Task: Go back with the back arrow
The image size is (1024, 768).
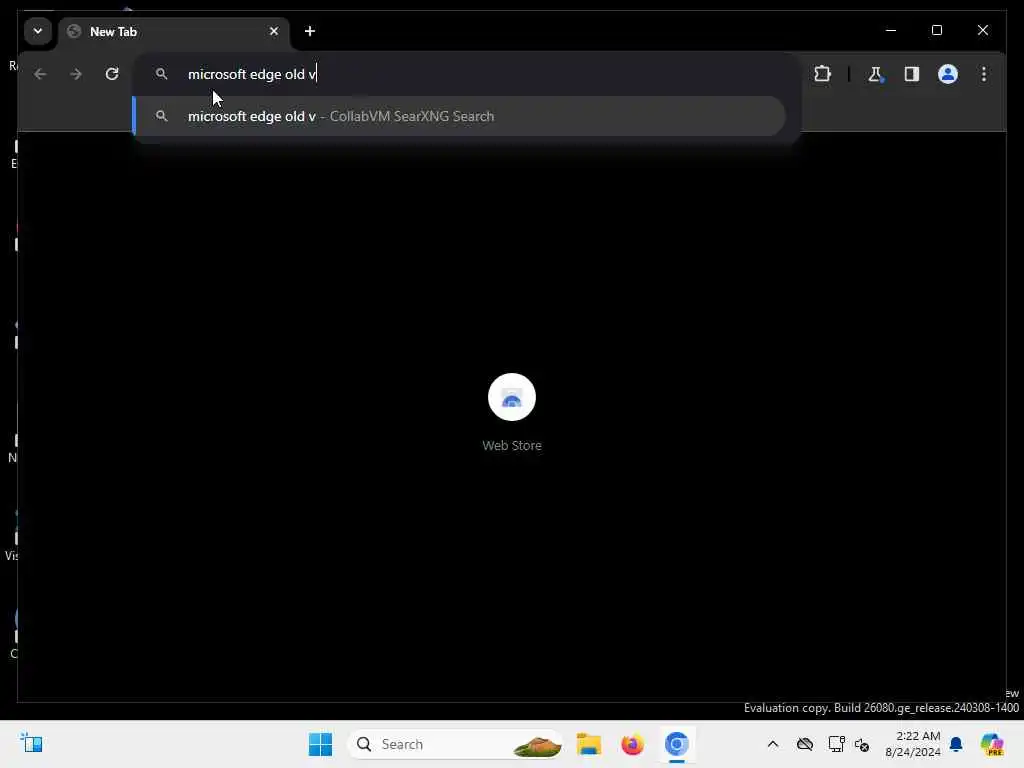Action: (x=40, y=74)
